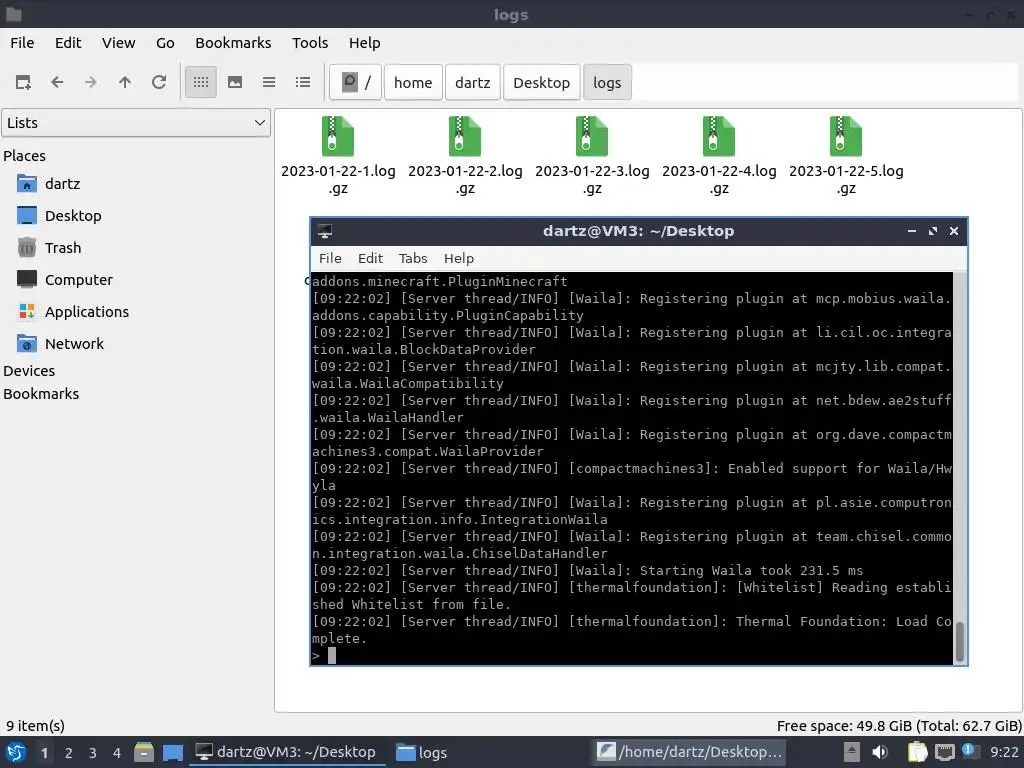Open the volume control tray icon

click(x=880, y=752)
